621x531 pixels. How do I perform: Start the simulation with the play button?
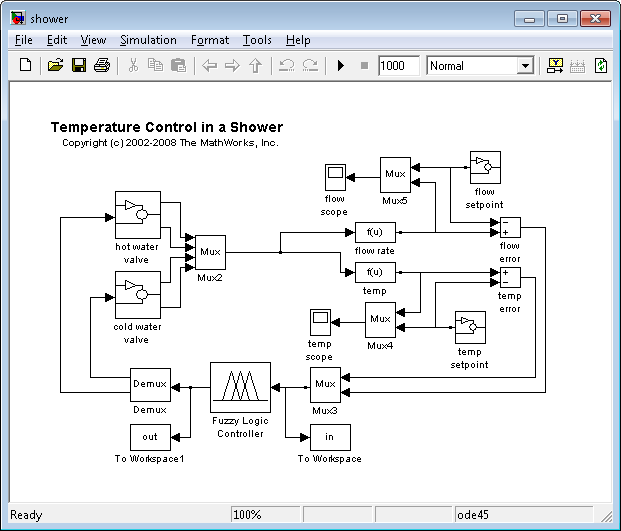[x=341, y=65]
